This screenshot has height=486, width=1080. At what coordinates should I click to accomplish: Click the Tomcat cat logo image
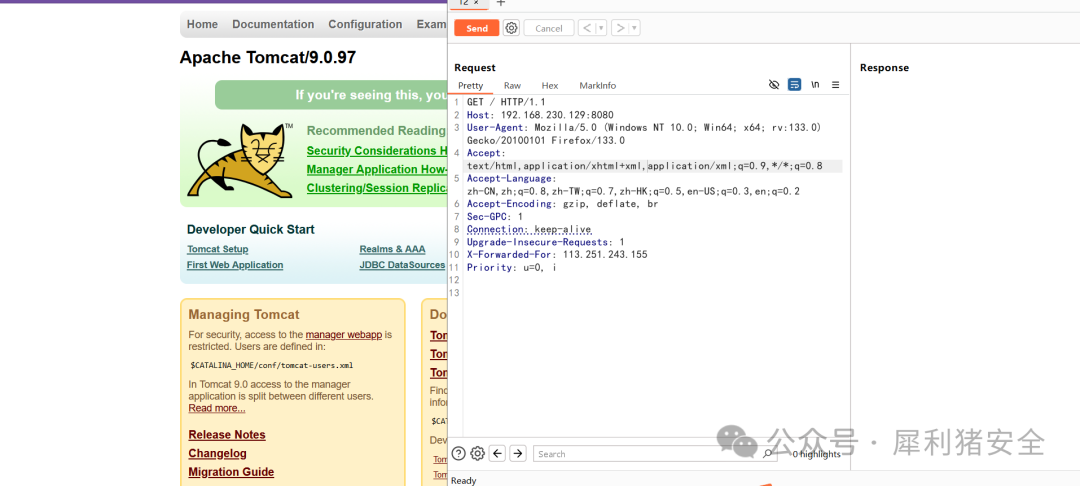(240, 161)
